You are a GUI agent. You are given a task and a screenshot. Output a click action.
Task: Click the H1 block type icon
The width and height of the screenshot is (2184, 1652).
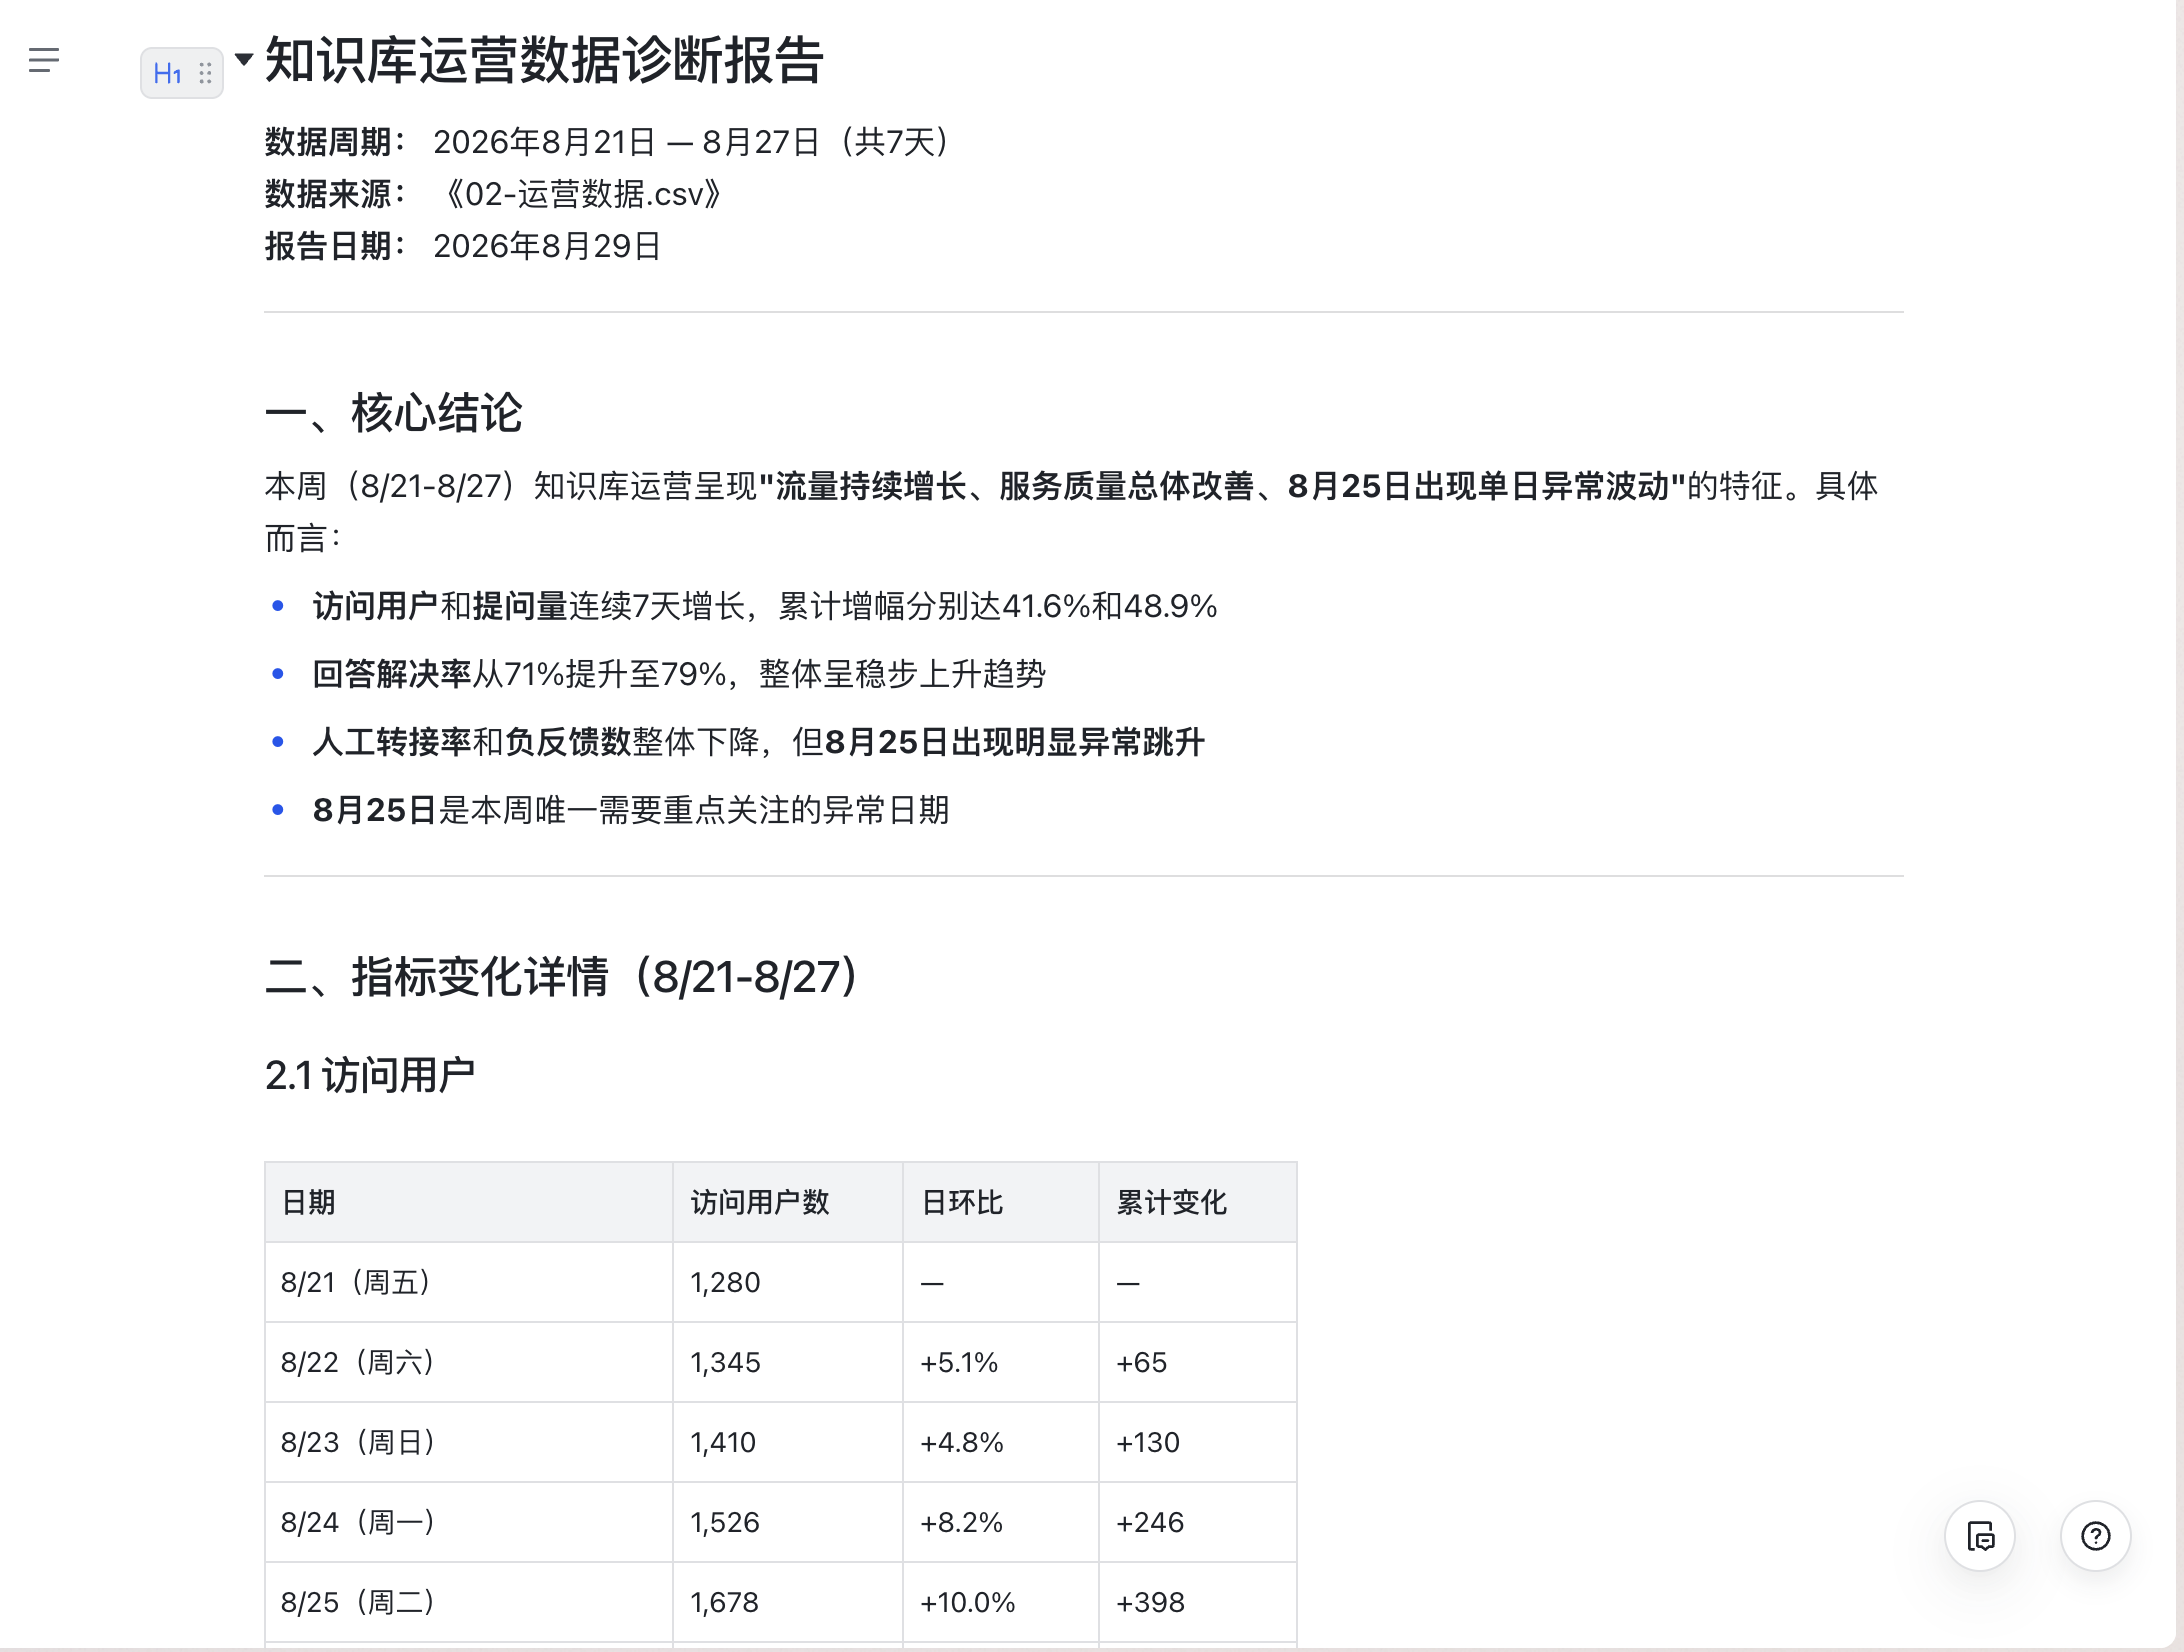pyautogui.click(x=167, y=74)
